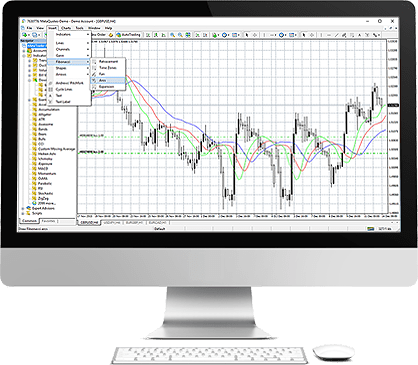Screen dimensions: 418x365
Task: Switch to Favorites tab in Navigator
Action: 49,221
